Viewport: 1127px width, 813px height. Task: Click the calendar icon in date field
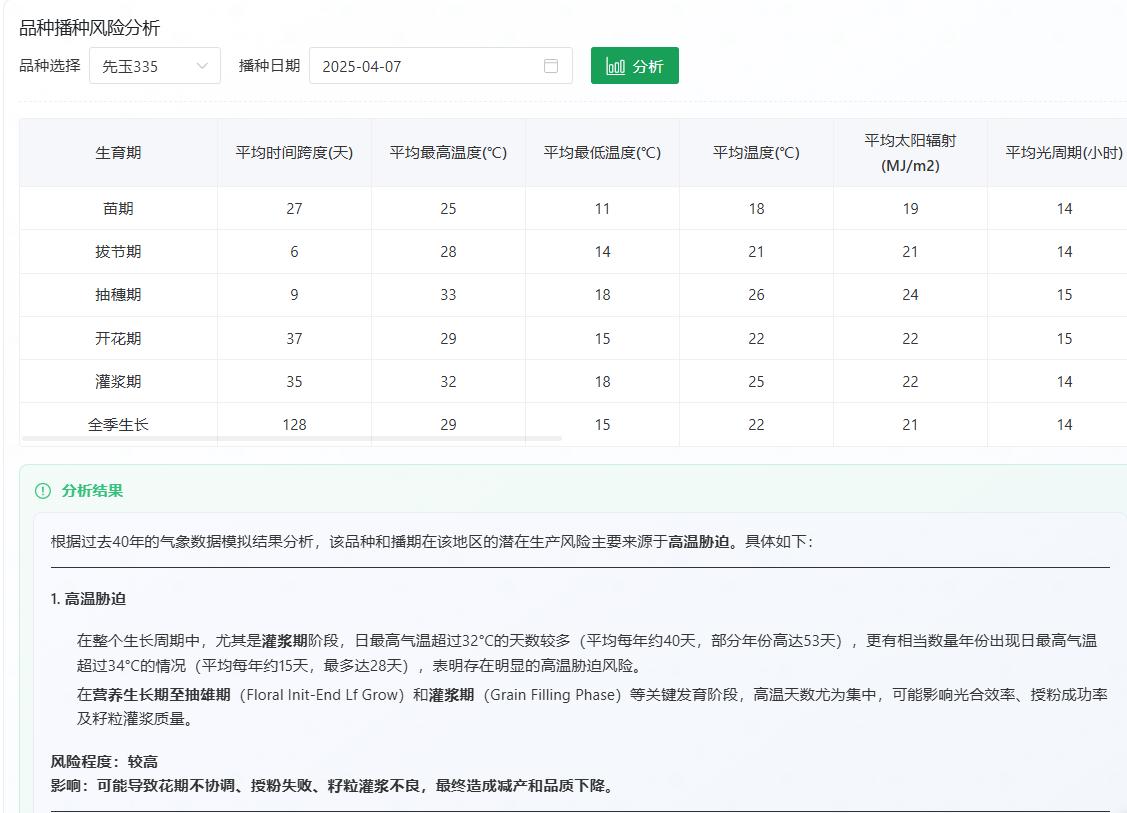tap(551, 66)
